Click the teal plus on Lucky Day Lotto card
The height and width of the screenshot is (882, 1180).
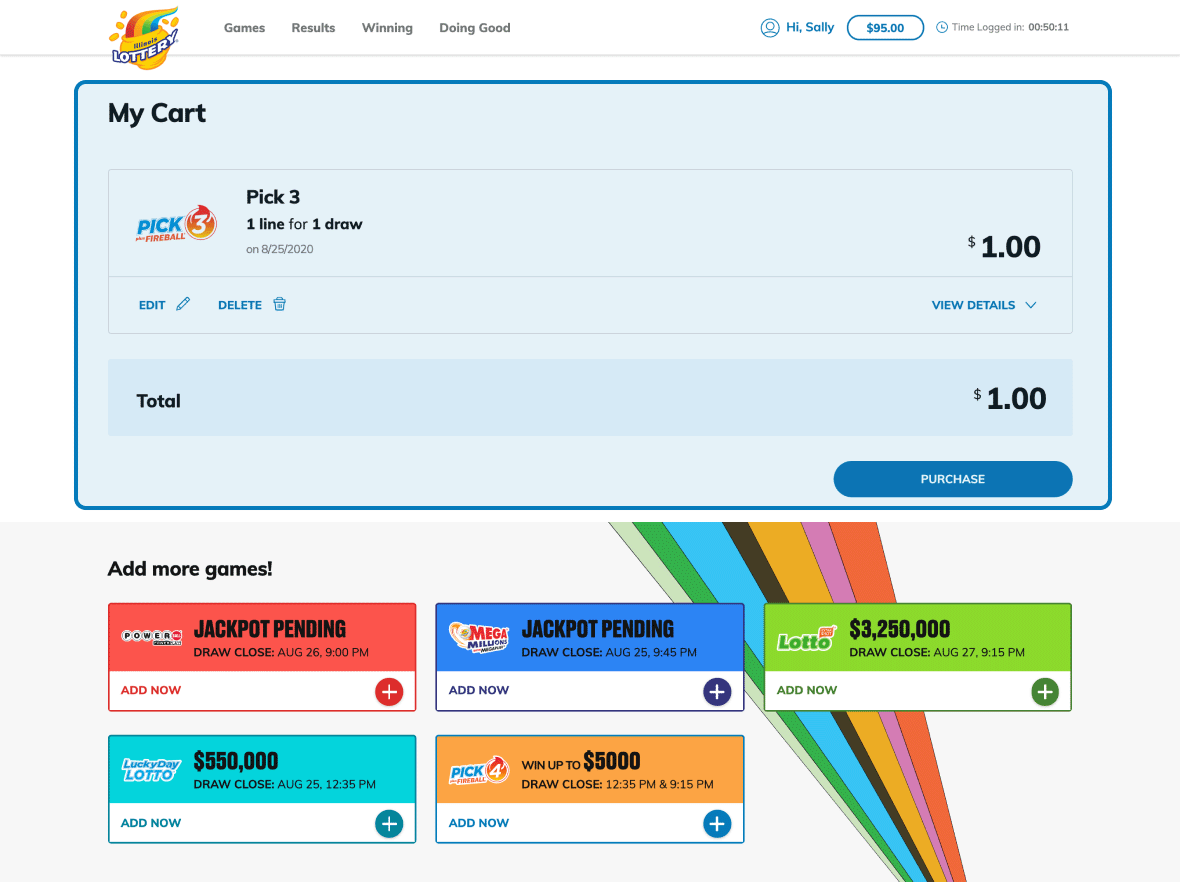point(389,824)
